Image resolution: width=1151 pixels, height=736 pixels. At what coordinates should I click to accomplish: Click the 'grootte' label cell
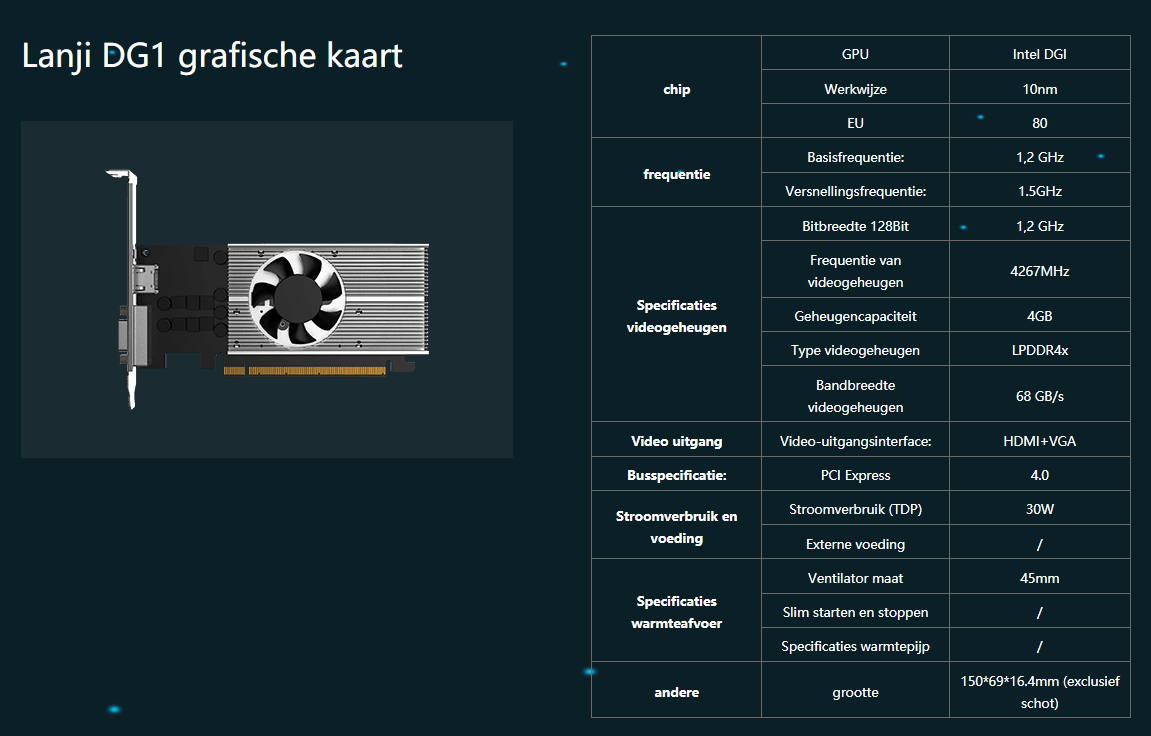click(855, 691)
